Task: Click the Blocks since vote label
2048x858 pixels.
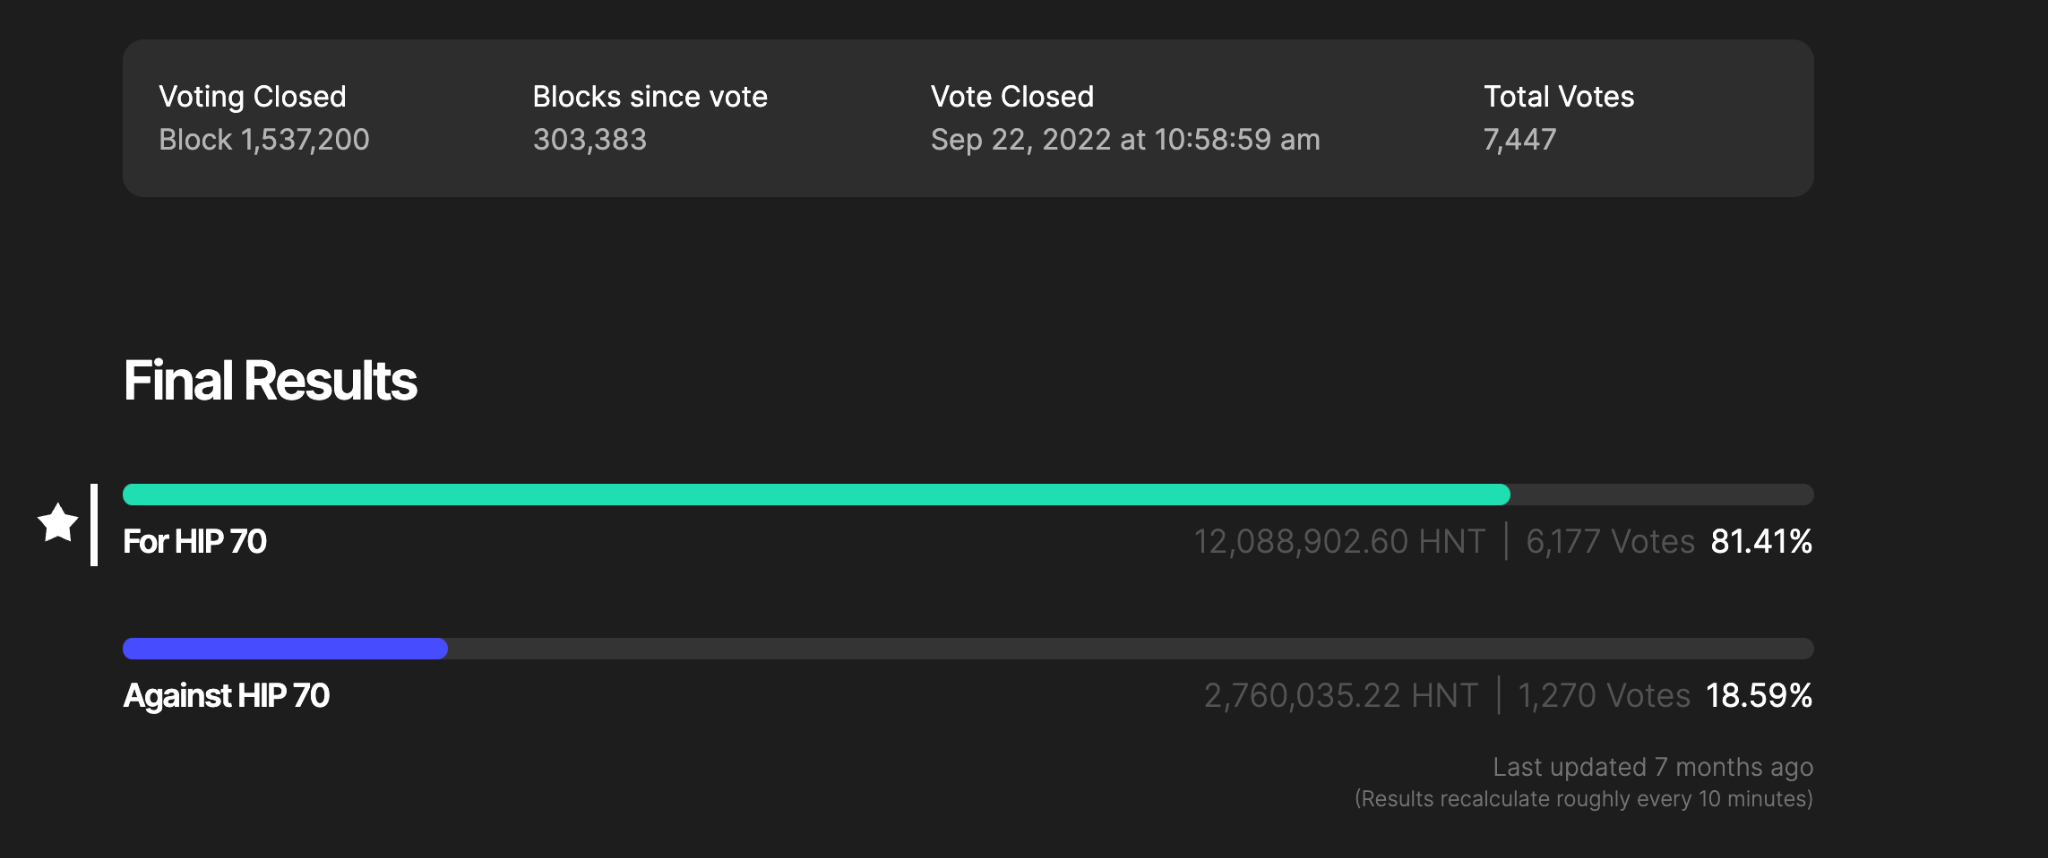Action: click(x=650, y=96)
